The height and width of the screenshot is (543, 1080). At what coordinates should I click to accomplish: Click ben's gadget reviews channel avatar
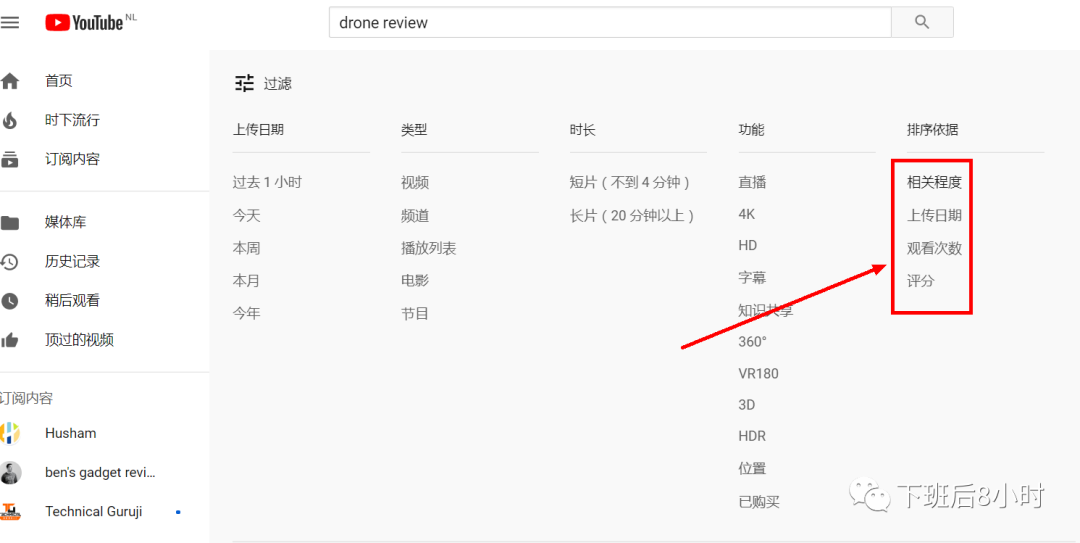coord(10,473)
